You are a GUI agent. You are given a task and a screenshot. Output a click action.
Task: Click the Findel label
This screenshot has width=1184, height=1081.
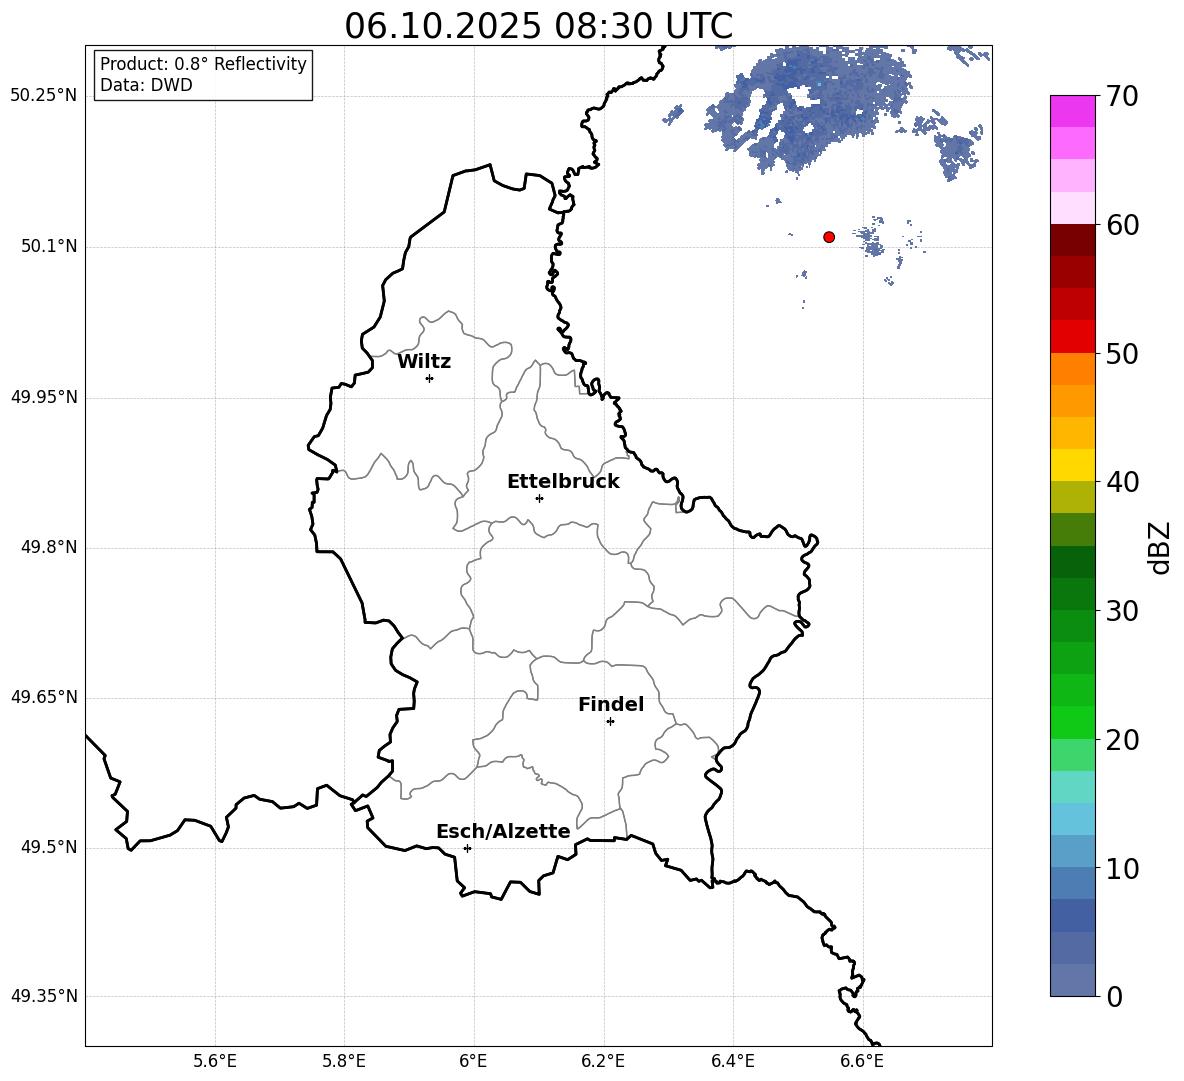tap(611, 705)
